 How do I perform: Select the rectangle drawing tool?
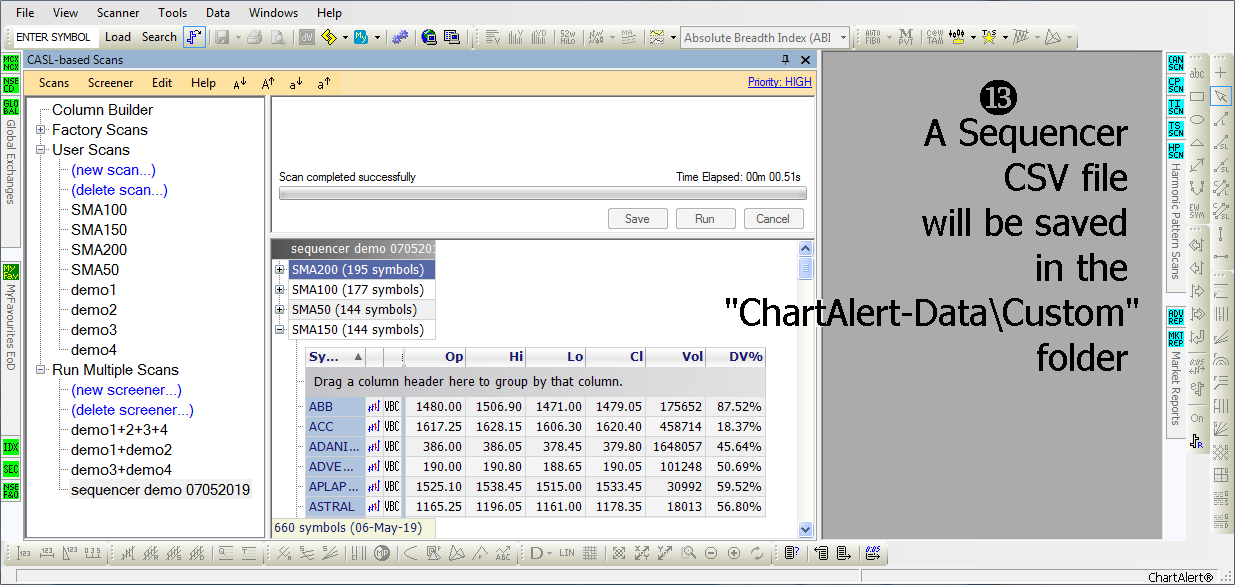(x=1197, y=96)
